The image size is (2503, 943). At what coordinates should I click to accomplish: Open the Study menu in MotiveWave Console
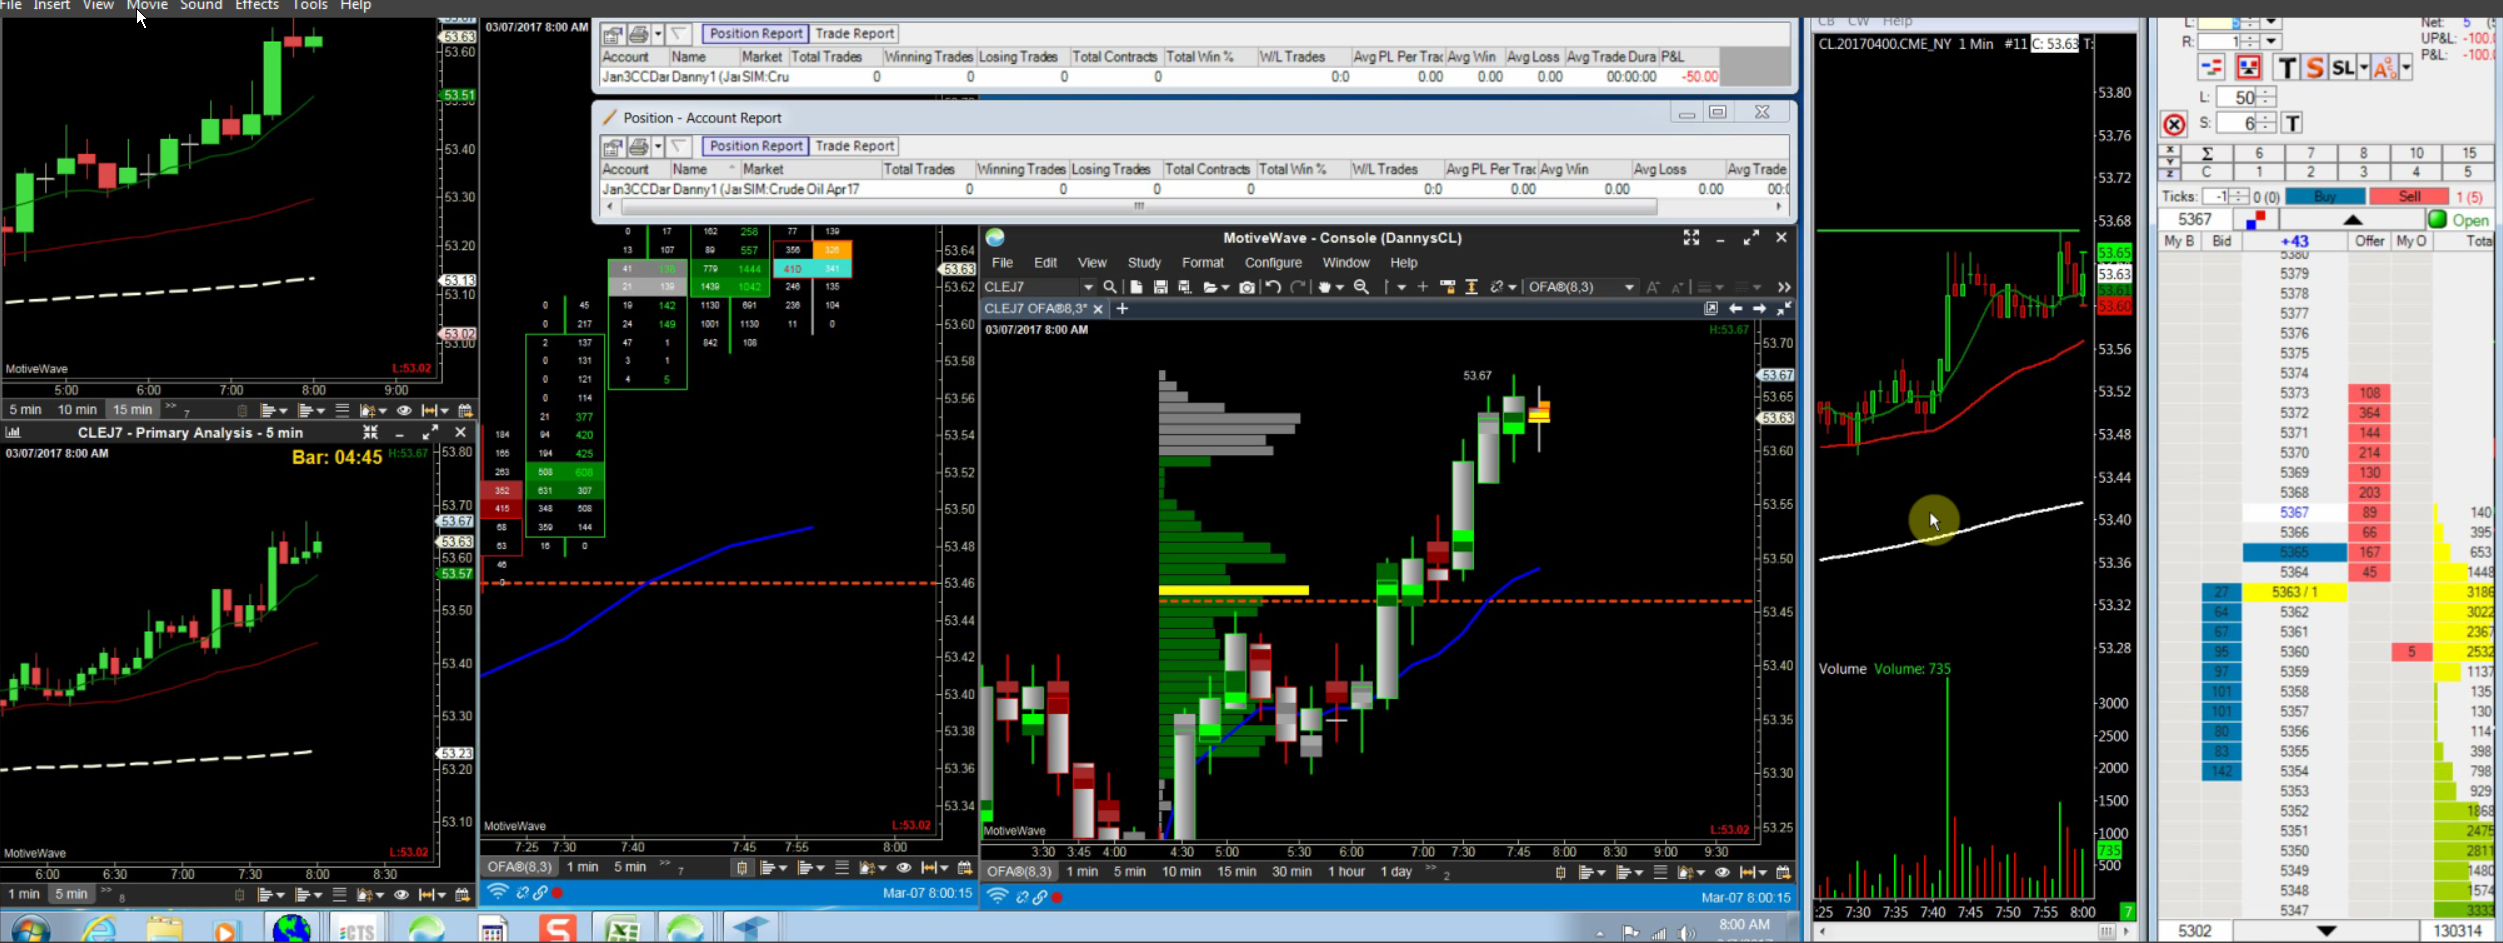pos(1144,263)
